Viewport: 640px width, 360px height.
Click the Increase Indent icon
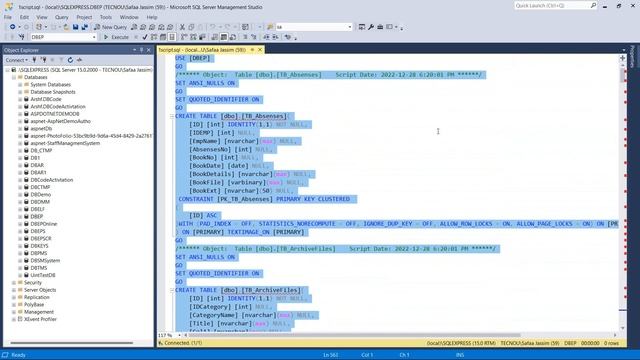pyautogui.click(x=276, y=37)
